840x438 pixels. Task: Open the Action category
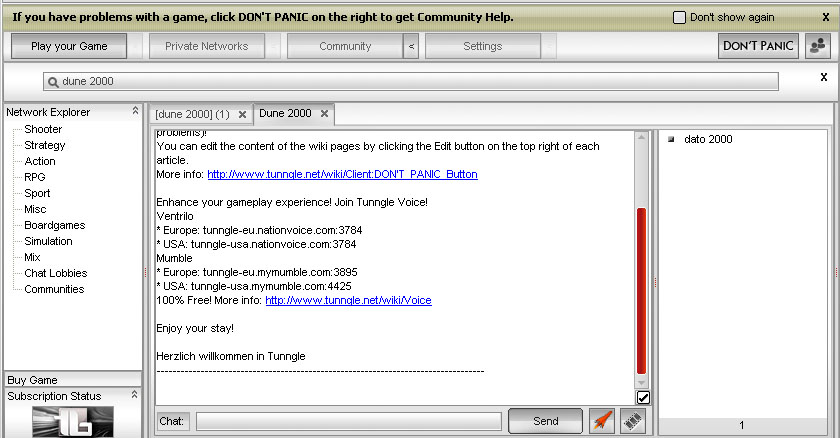coord(40,161)
